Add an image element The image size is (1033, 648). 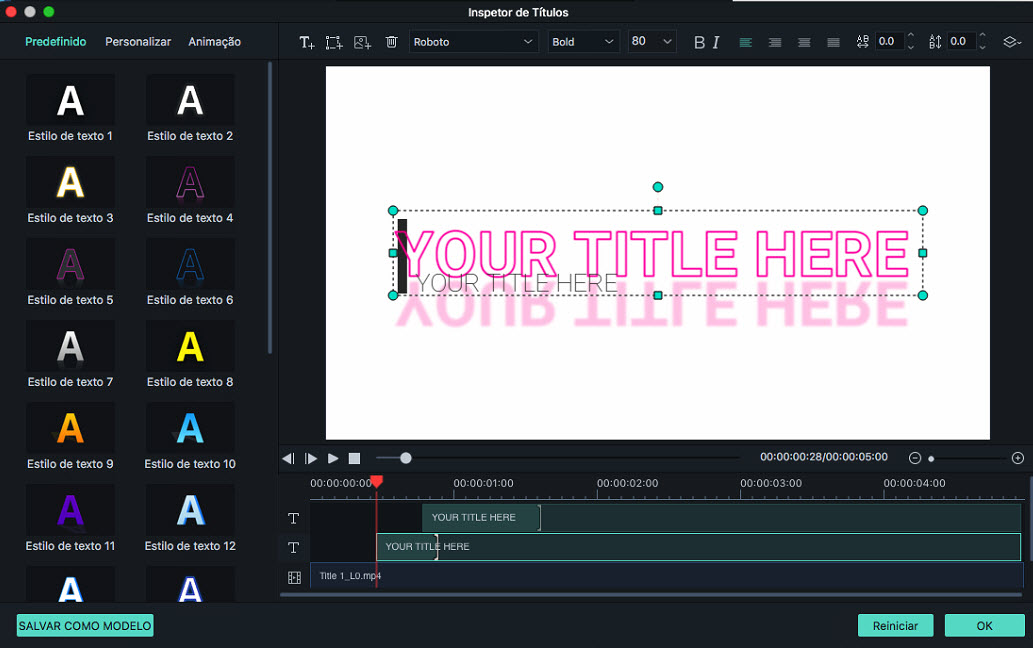click(362, 42)
